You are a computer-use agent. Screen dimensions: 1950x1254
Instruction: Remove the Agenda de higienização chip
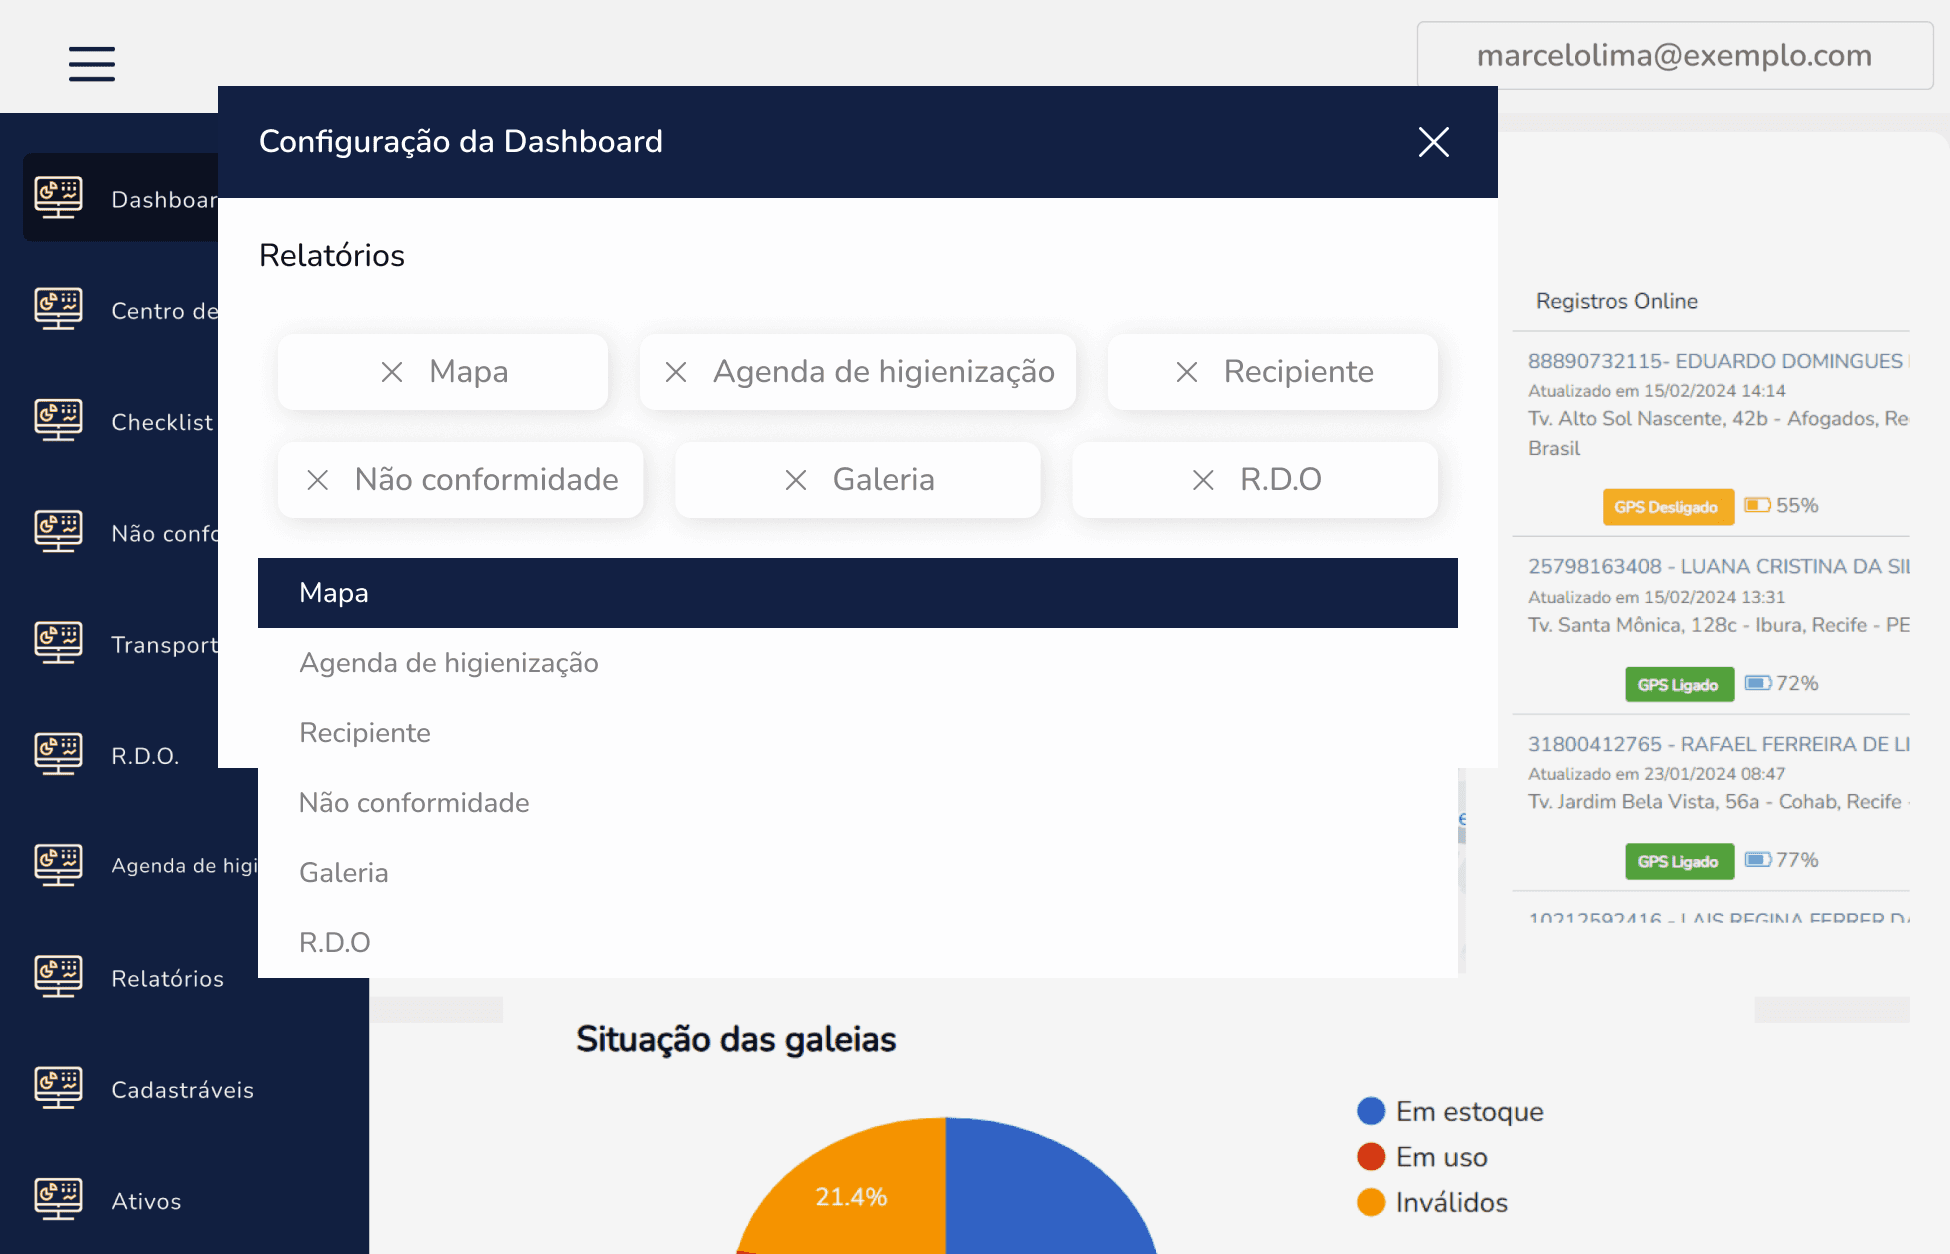(x=676, y=372)
